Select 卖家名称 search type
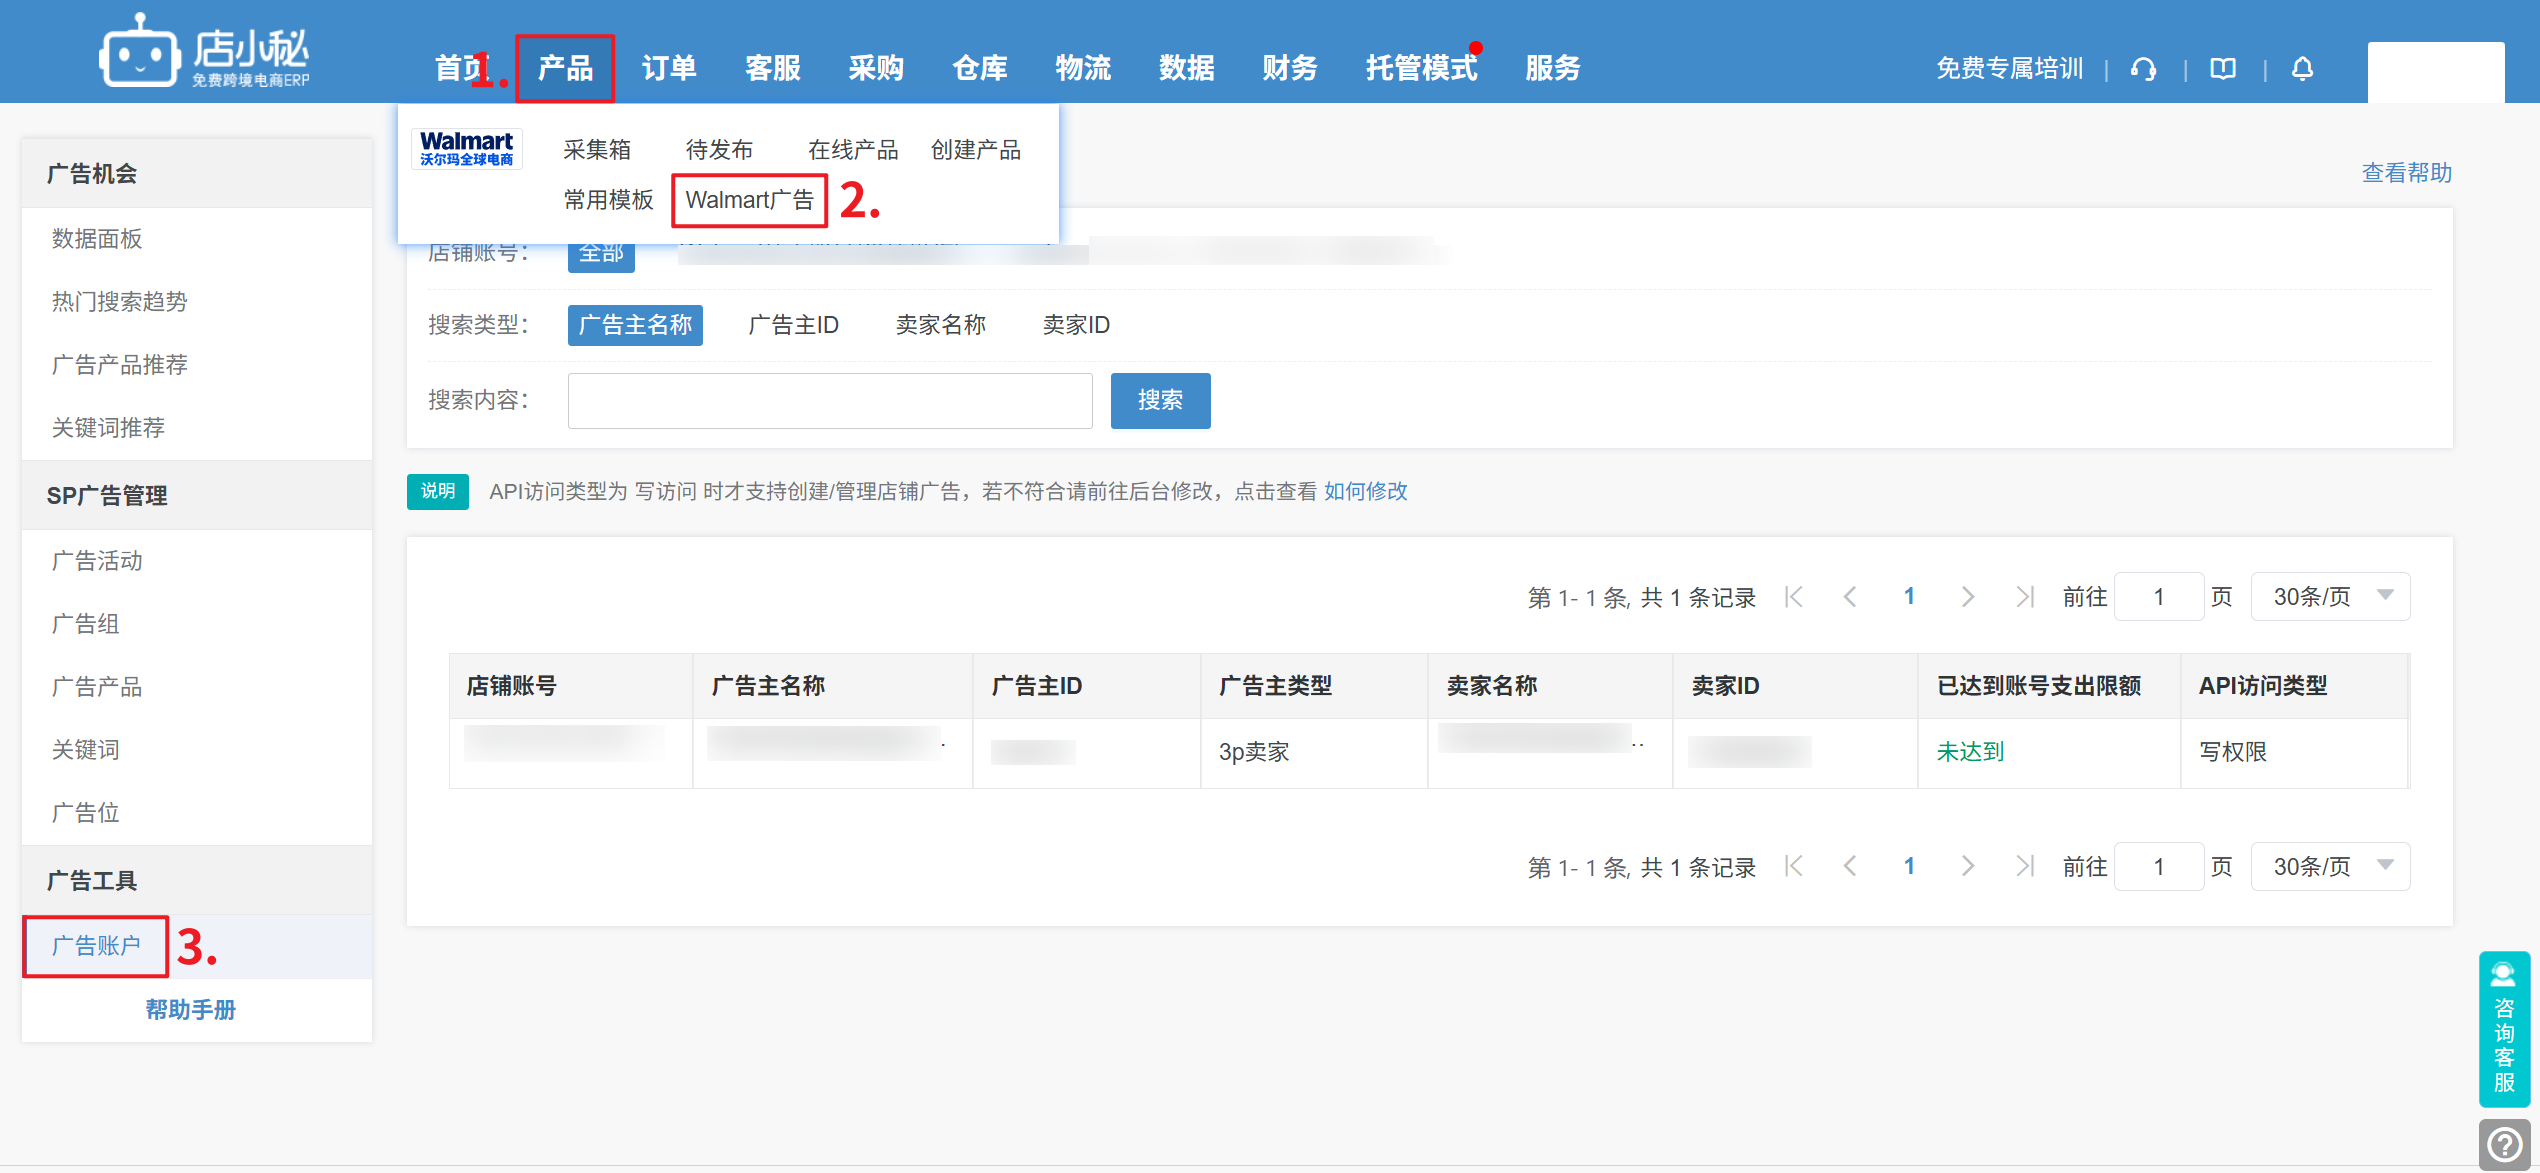Image resolution: width=2540 pixels, height=1173 pixels. [940, 325]
